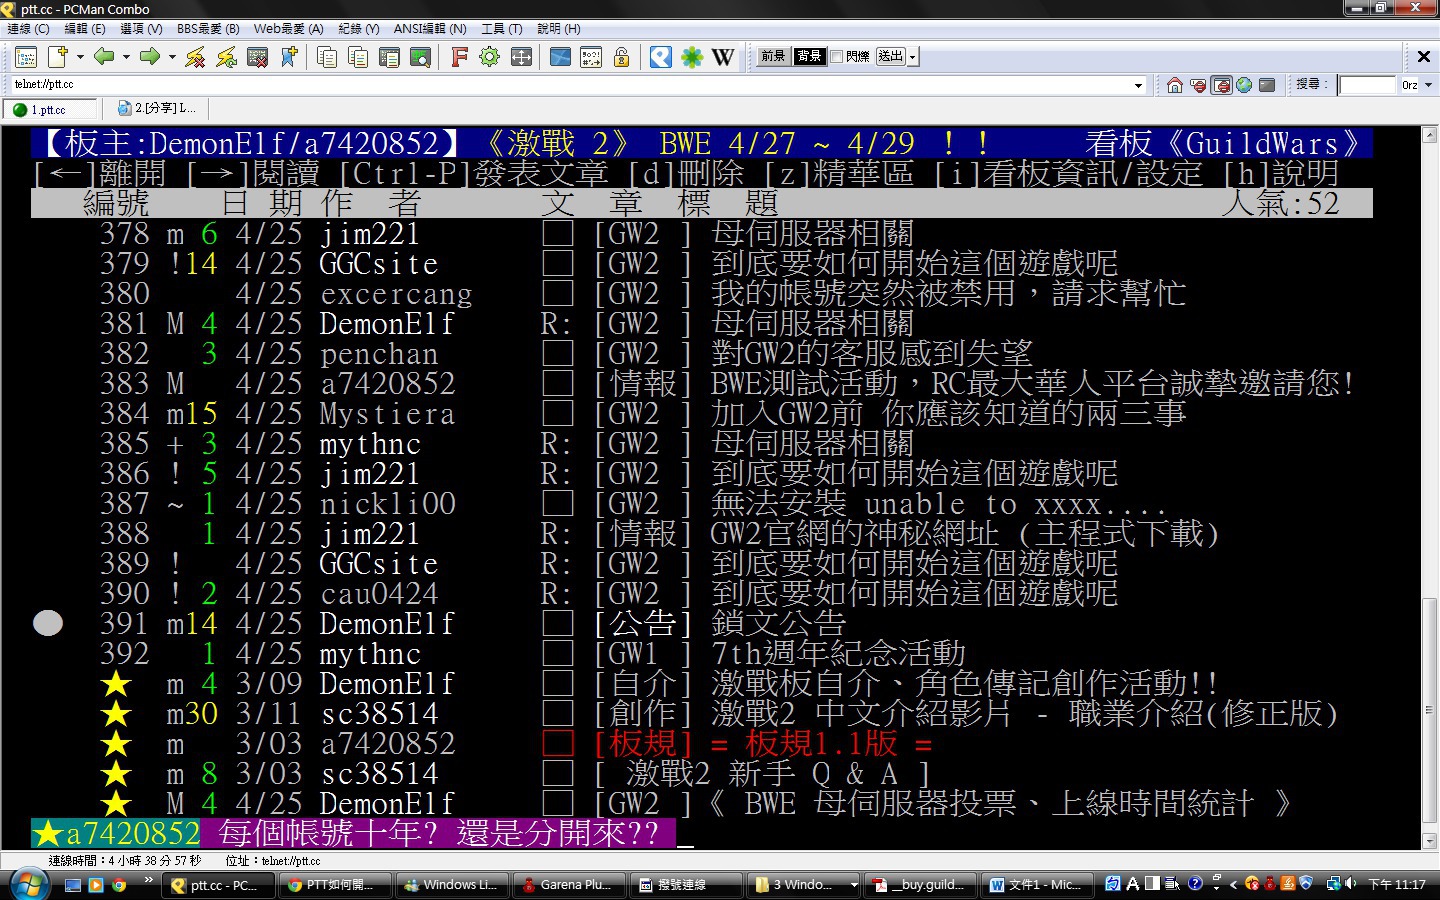This screenshot has width=1440, height=900.
Task: Open dropdown arrow beside forward arrow
Action: [172, 57]
